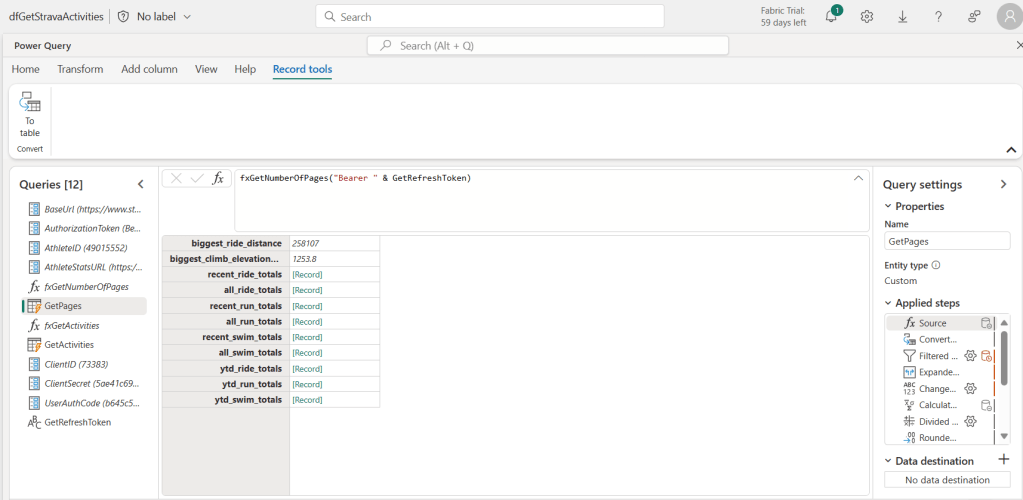Collapse the Queries pane
The image size is (1023, 500).
click(x=141, y=184)
